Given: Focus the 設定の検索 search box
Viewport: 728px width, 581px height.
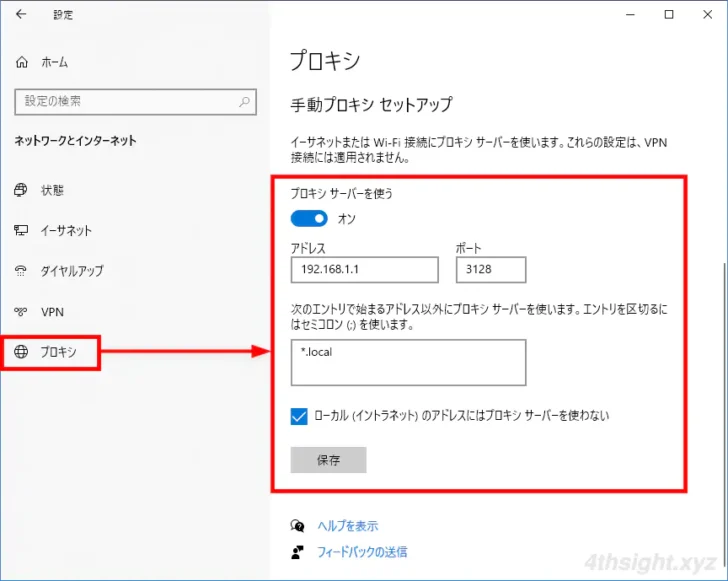Looking at the screenshot, I should click(x=136, y=102).
